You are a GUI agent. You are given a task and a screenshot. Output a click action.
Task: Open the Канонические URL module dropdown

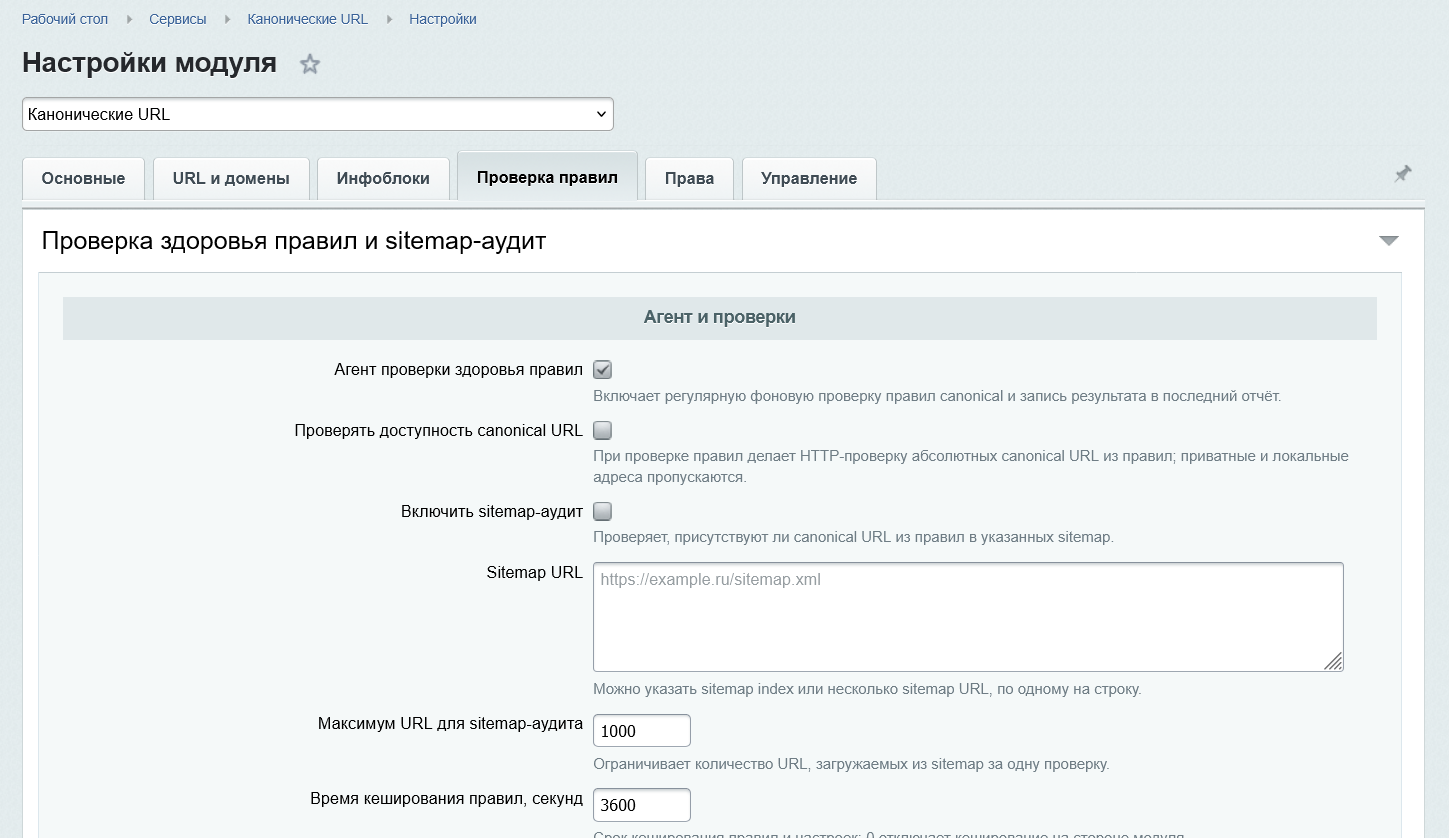[x=318, y=114]
